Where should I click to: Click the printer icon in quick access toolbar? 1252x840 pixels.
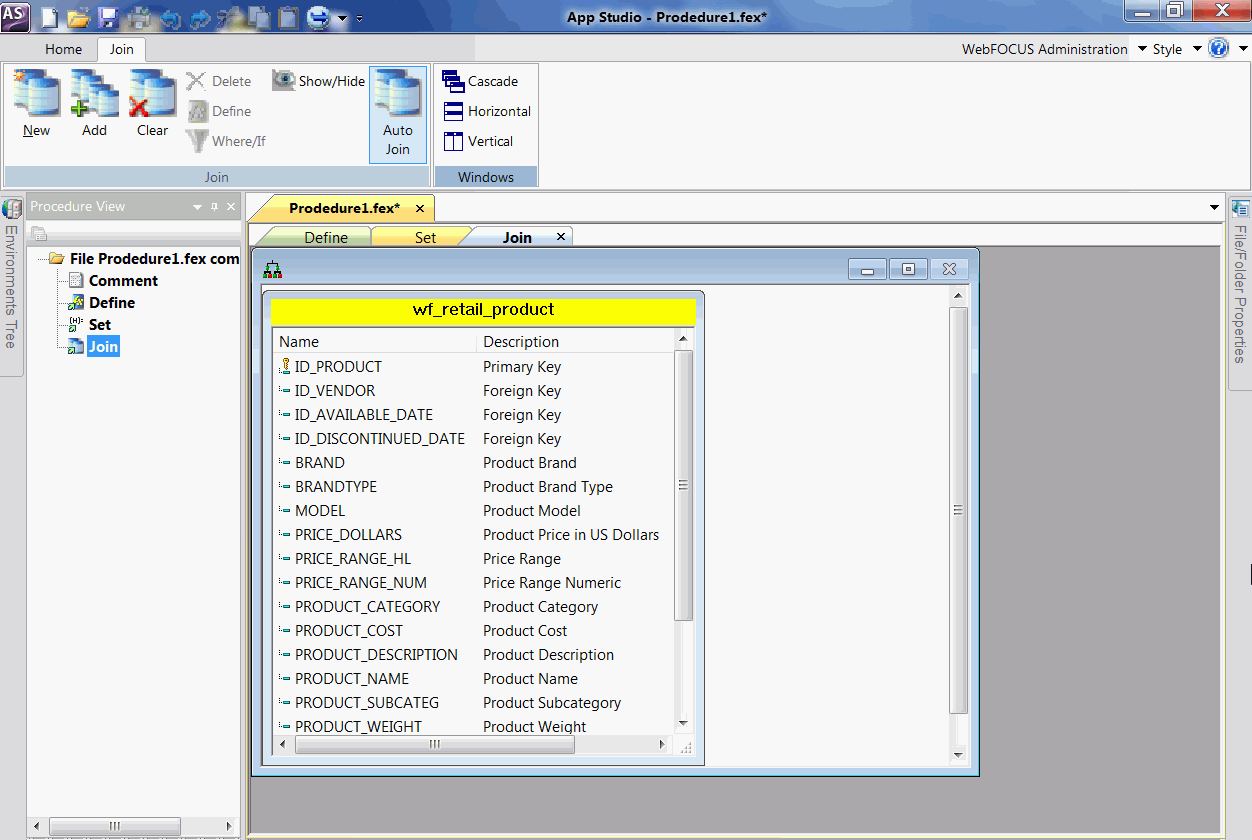(x=139, y=17)
